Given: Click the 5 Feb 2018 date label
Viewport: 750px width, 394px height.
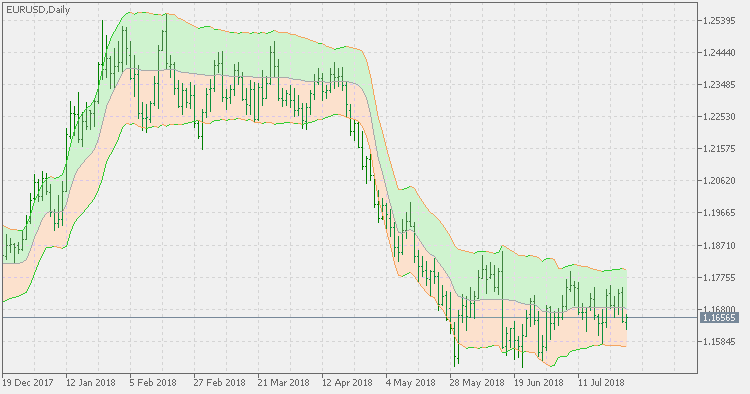Looking at the screenshot, I should (153, 383).
